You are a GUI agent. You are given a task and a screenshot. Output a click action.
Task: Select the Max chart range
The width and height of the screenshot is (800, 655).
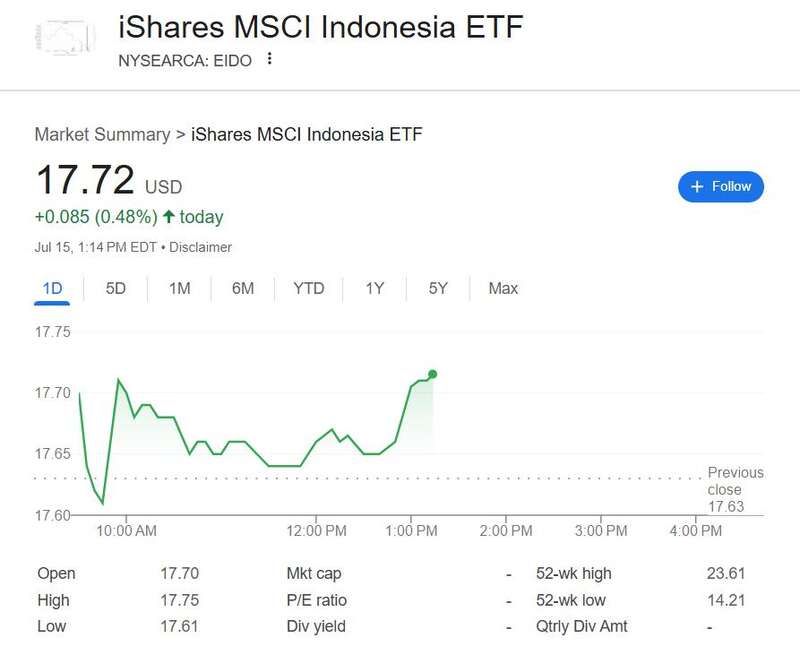[503, 289]
